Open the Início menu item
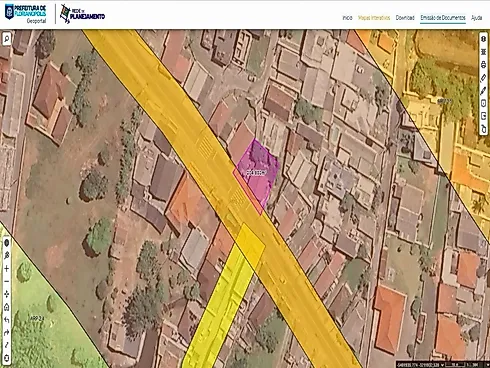The image size is (490, 368). pos(347,18)
